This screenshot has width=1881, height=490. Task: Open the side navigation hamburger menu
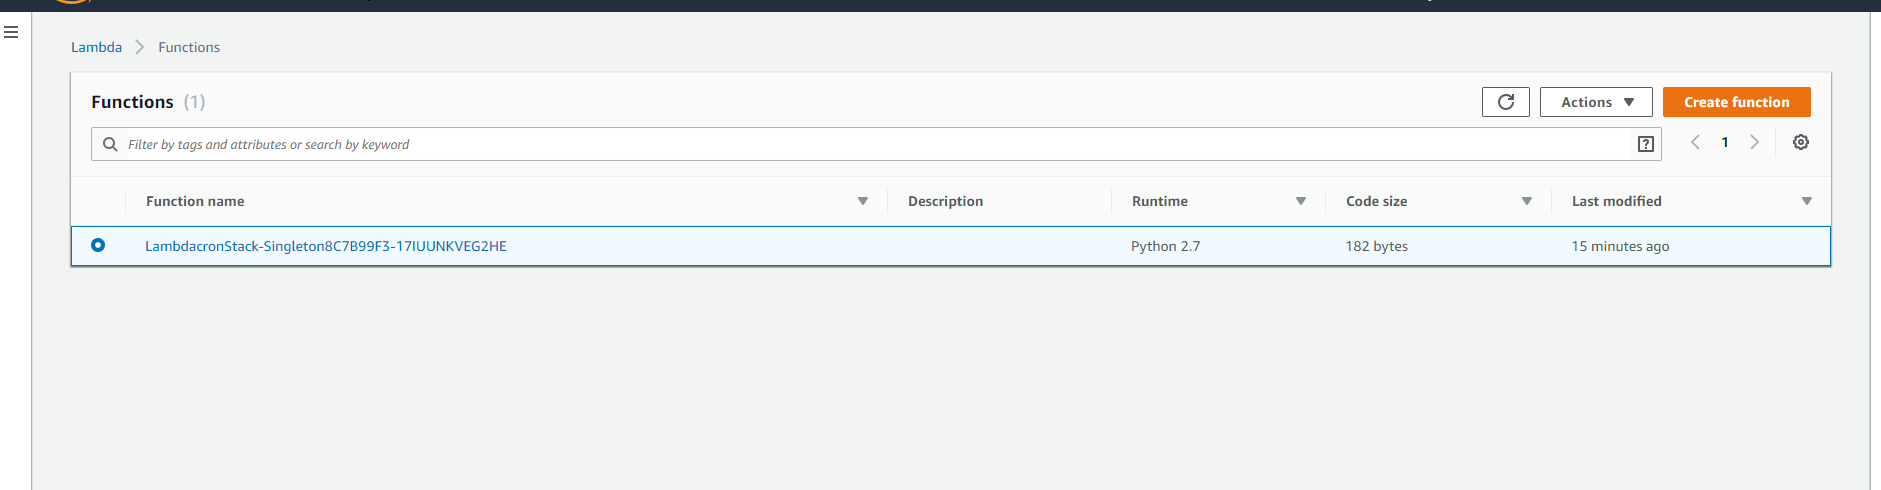click(11, 32)
